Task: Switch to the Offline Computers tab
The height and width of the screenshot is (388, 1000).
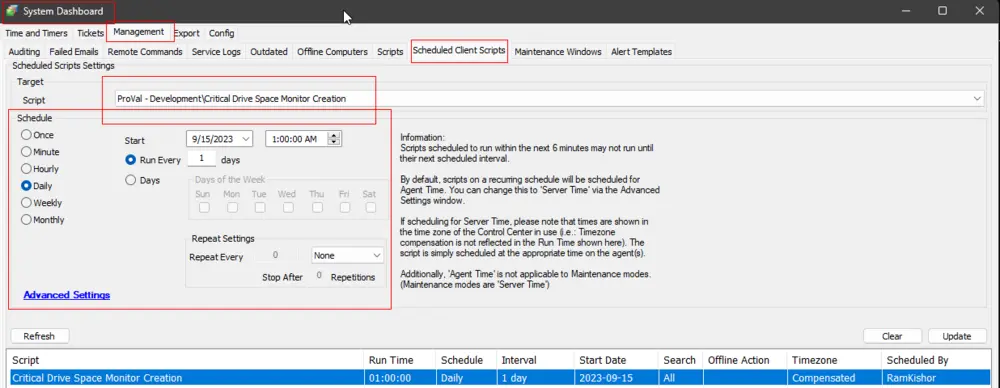Action: (332, 52)
